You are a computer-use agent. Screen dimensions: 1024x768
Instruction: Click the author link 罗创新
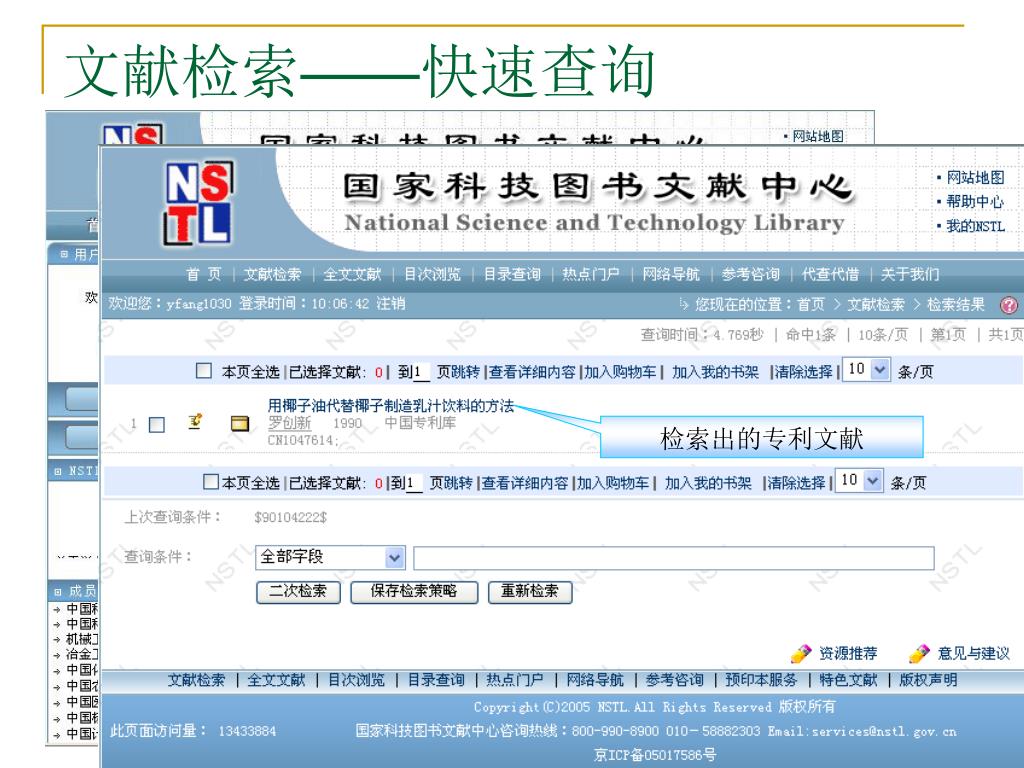pos(289,423)
